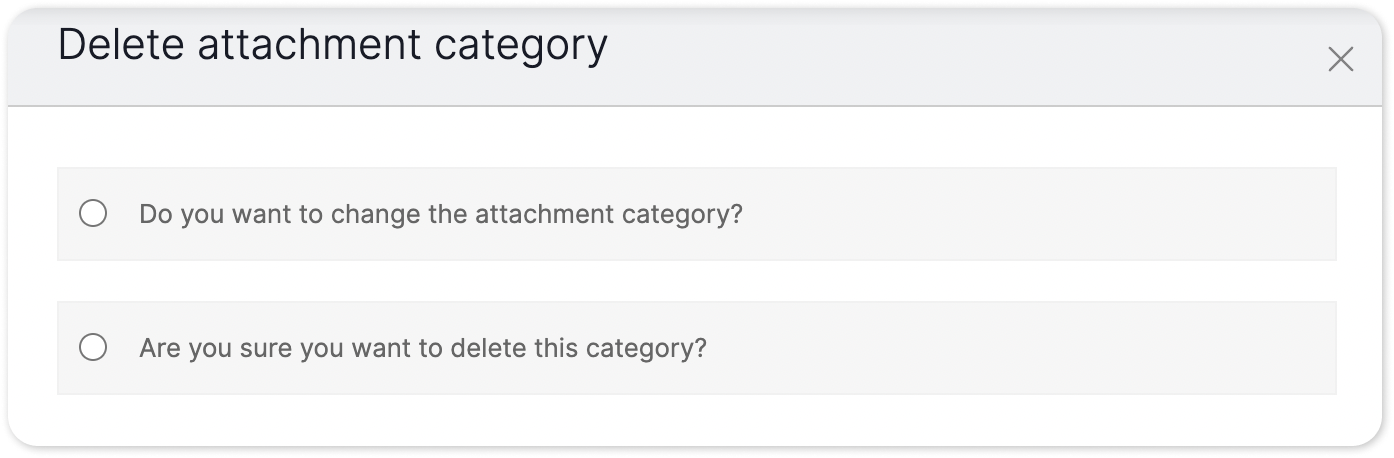This screenshot has width=1394, height=458.
Task: Click "Do you want to change the attachment category?" text
Action: point(440,214)
